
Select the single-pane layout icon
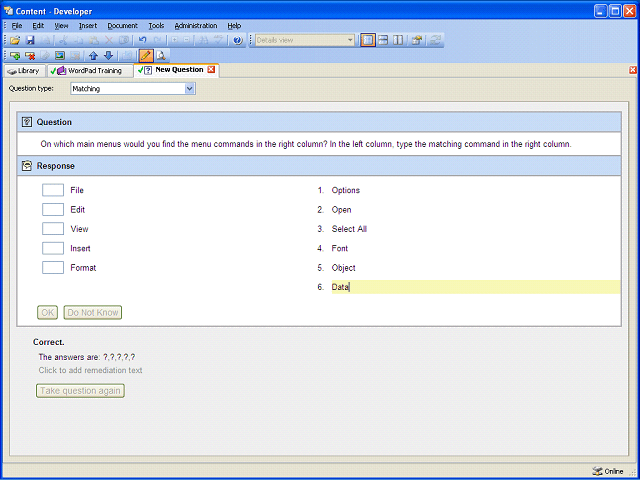(368, 40)
